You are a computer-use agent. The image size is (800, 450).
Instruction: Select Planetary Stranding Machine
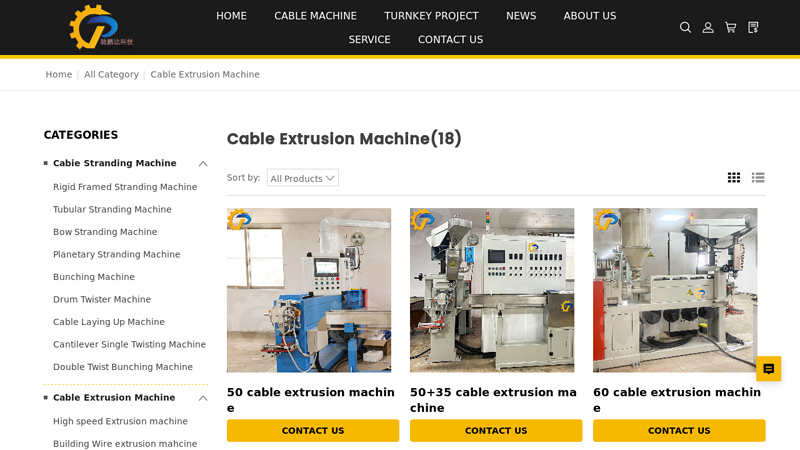[117, 254]
